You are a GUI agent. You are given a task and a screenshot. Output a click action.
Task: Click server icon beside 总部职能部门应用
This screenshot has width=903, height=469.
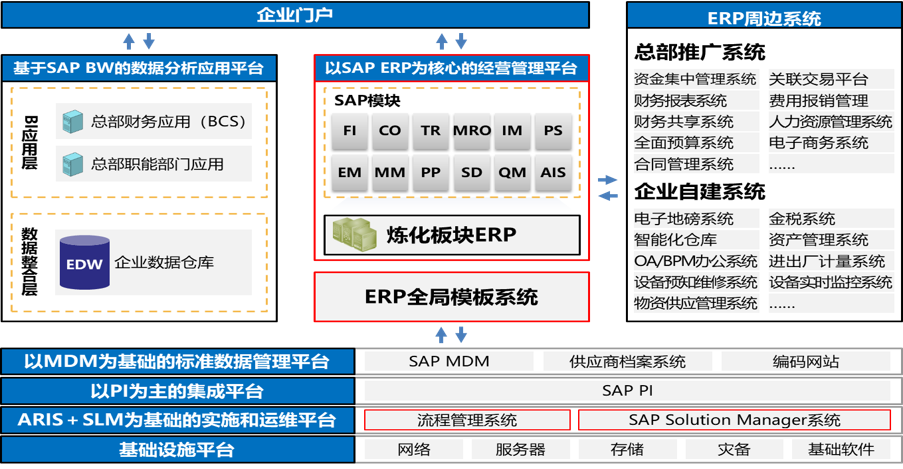[73, 164]
